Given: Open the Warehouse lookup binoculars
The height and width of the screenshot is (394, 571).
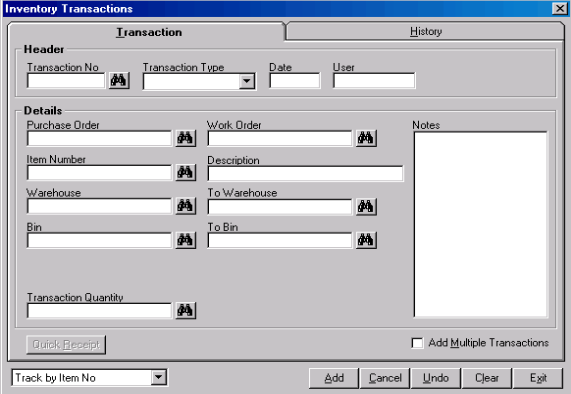Looking at the screenshot, I should point(185,206).
